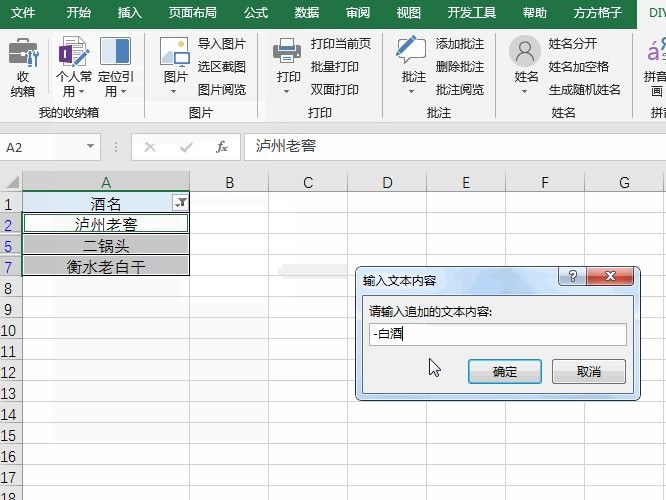Viewport: 666px width, 500px height.
Task: Expand the 个人常用 dropdown arrow
Action: (82, 92)
